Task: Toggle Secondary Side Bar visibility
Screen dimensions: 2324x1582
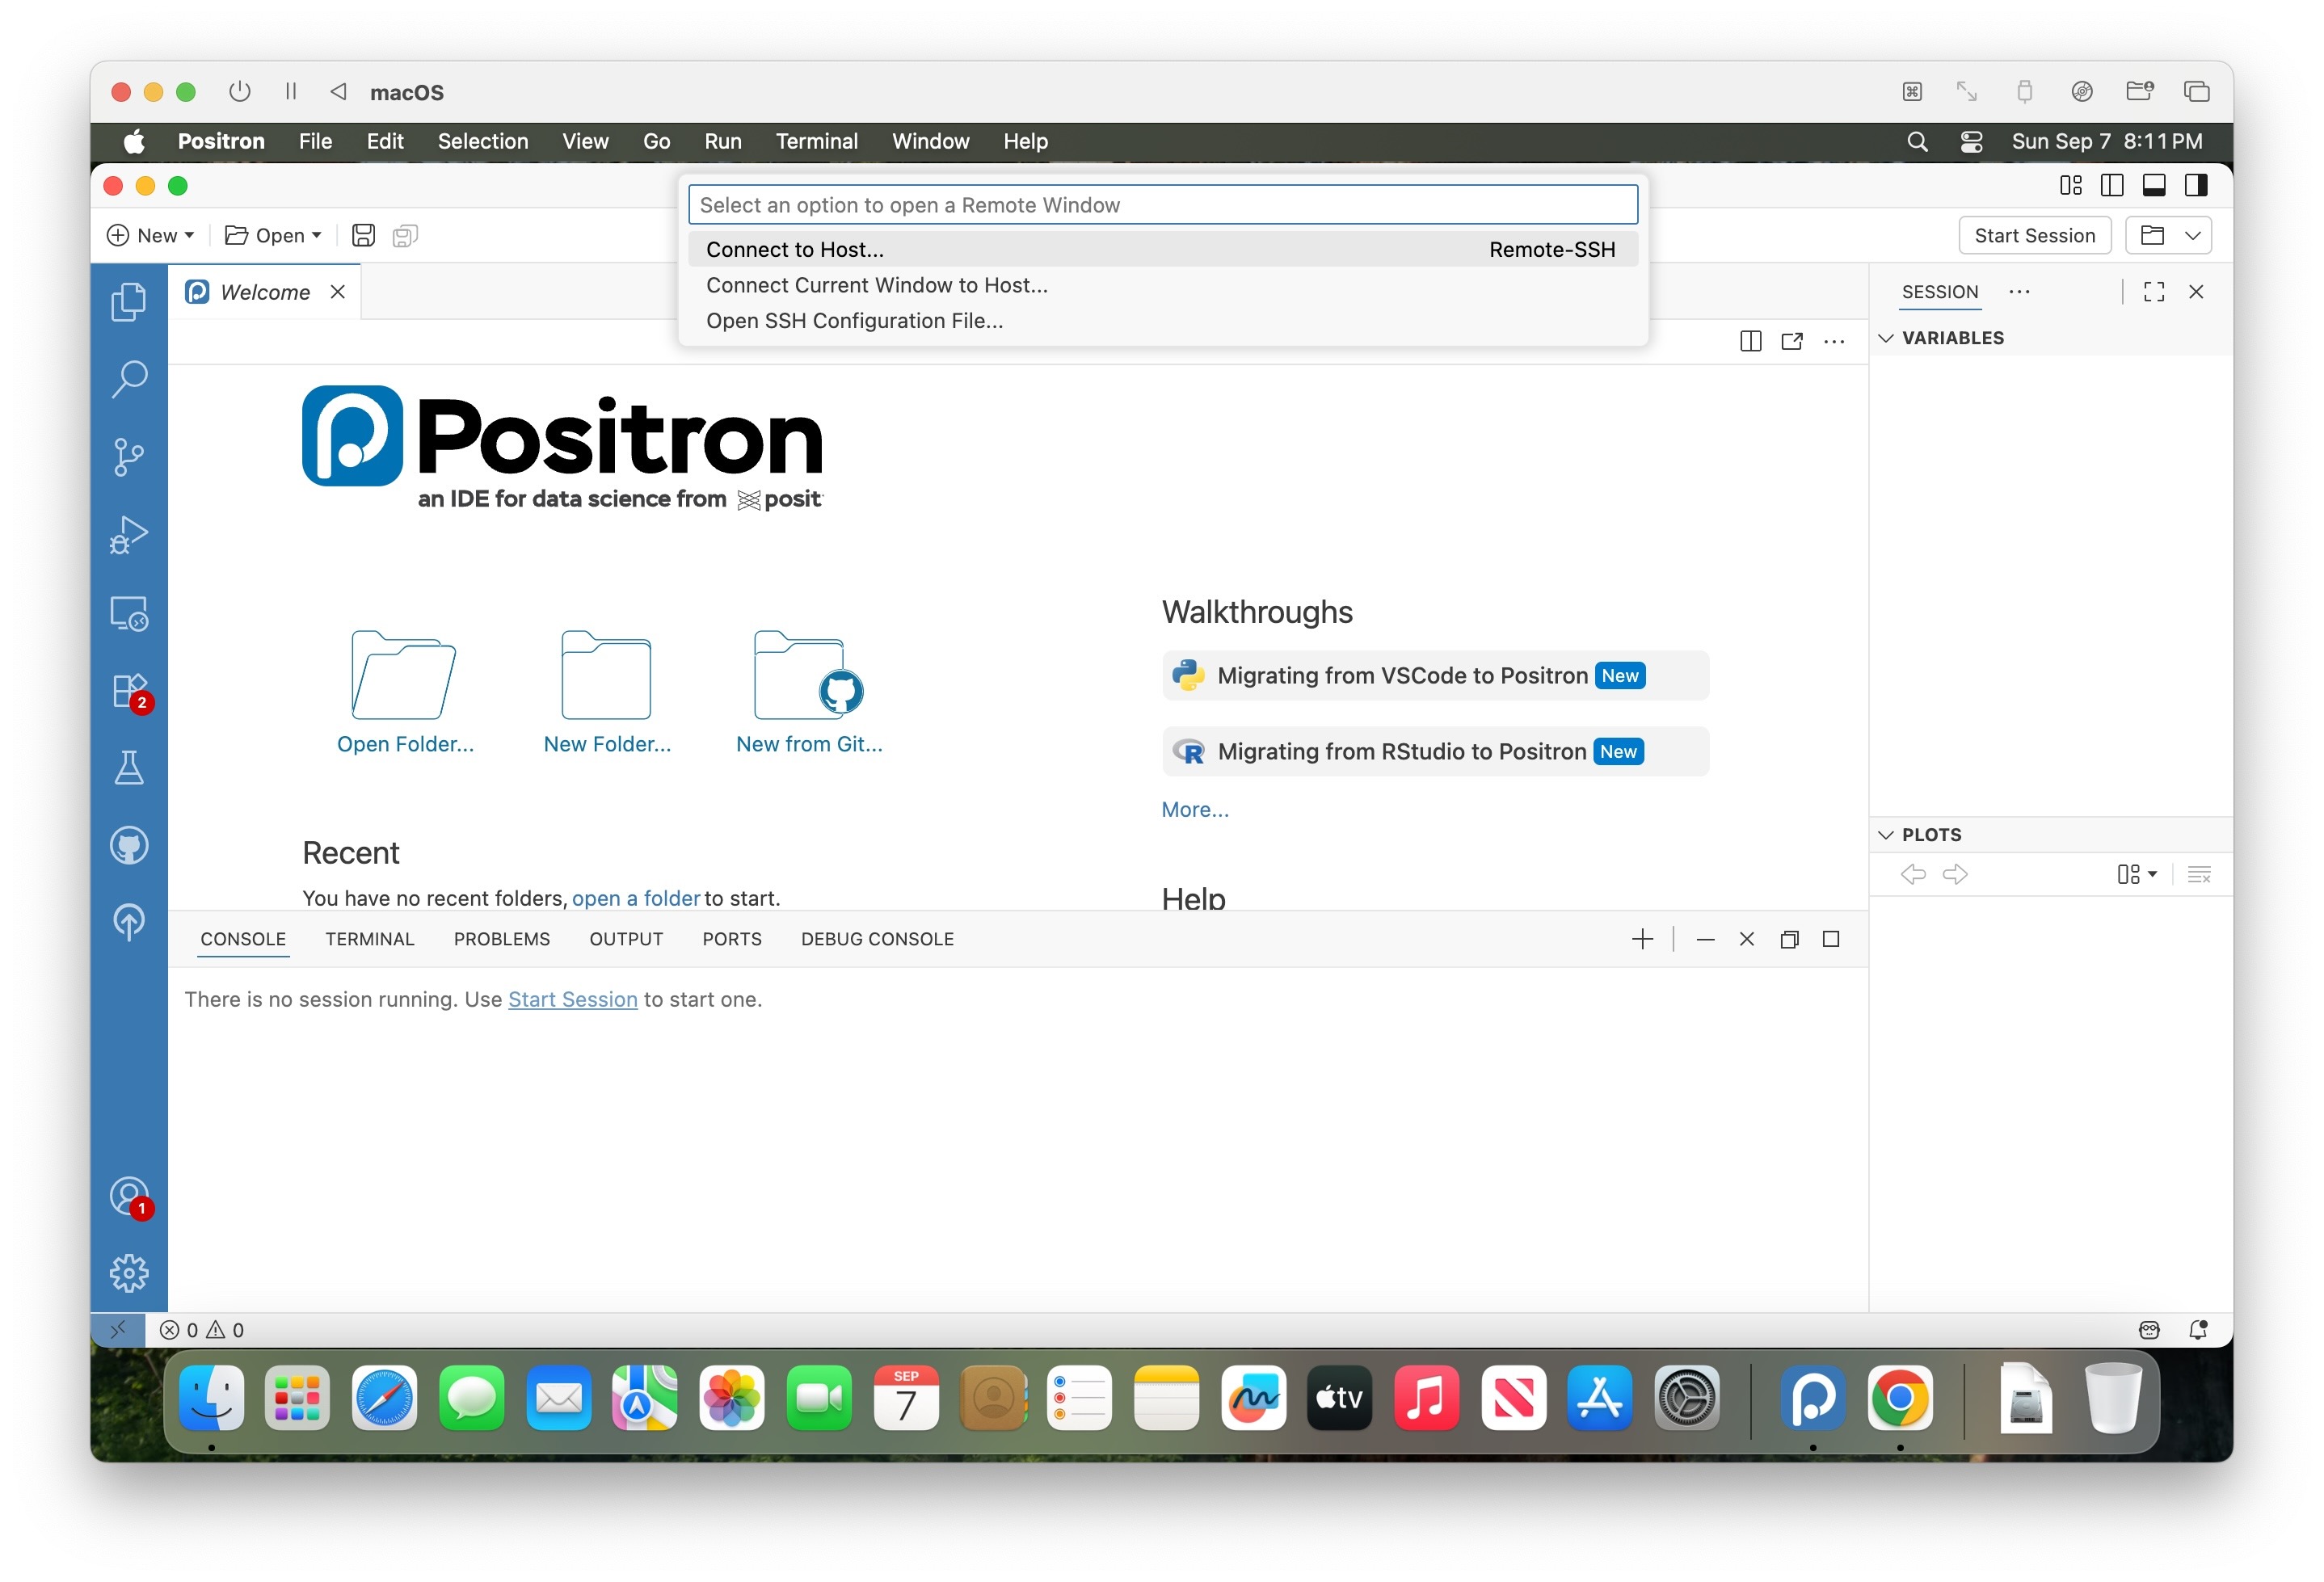Action: click(2196, 185)
